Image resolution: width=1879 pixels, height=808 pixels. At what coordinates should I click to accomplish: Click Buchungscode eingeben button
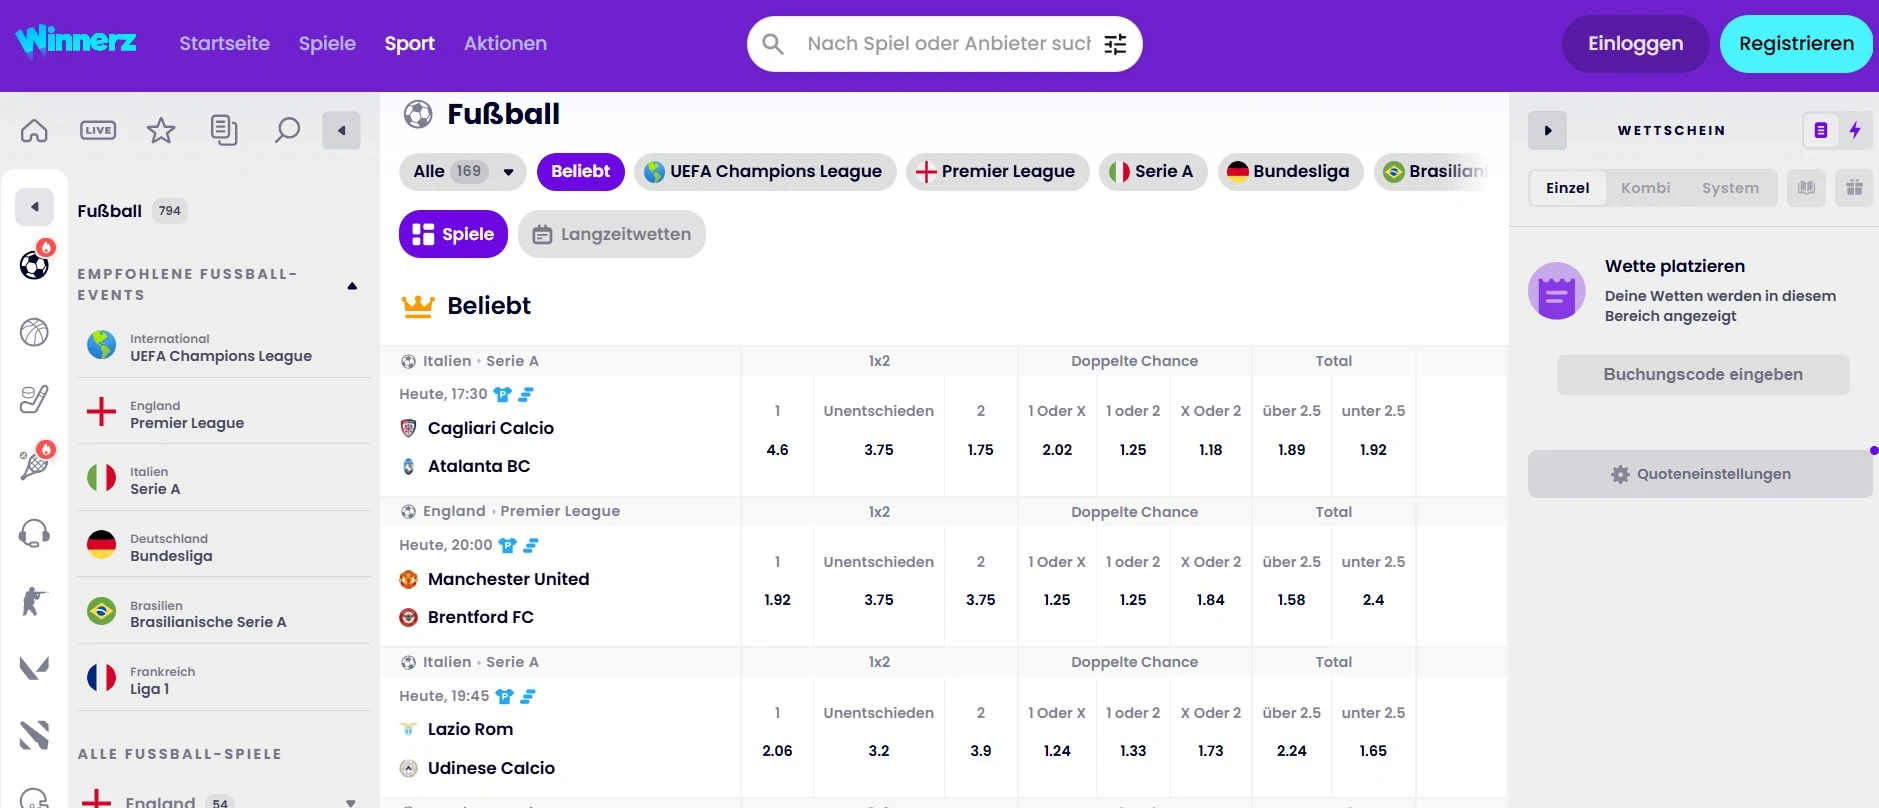1703,375
